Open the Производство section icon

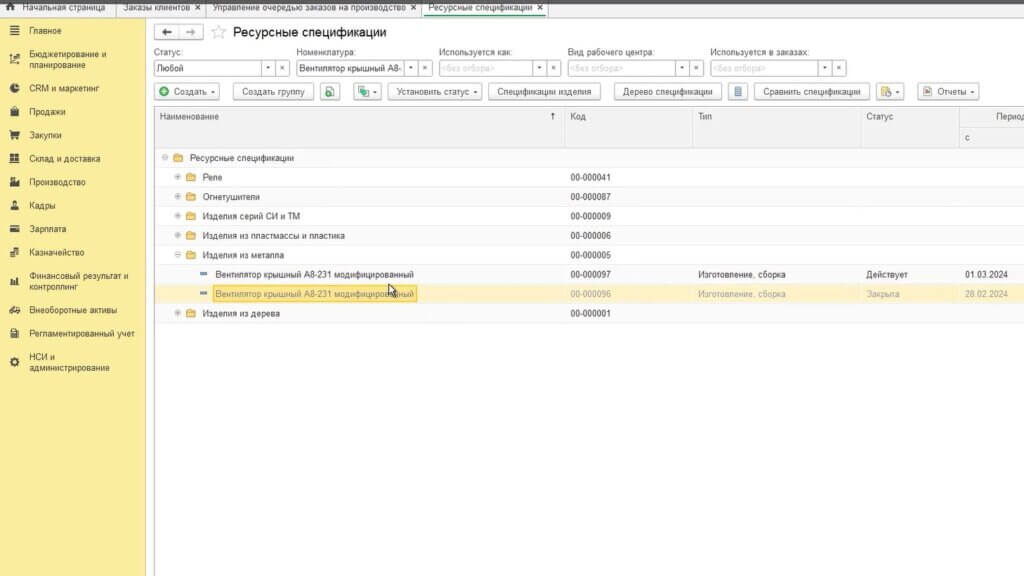(x=15, y=182)
